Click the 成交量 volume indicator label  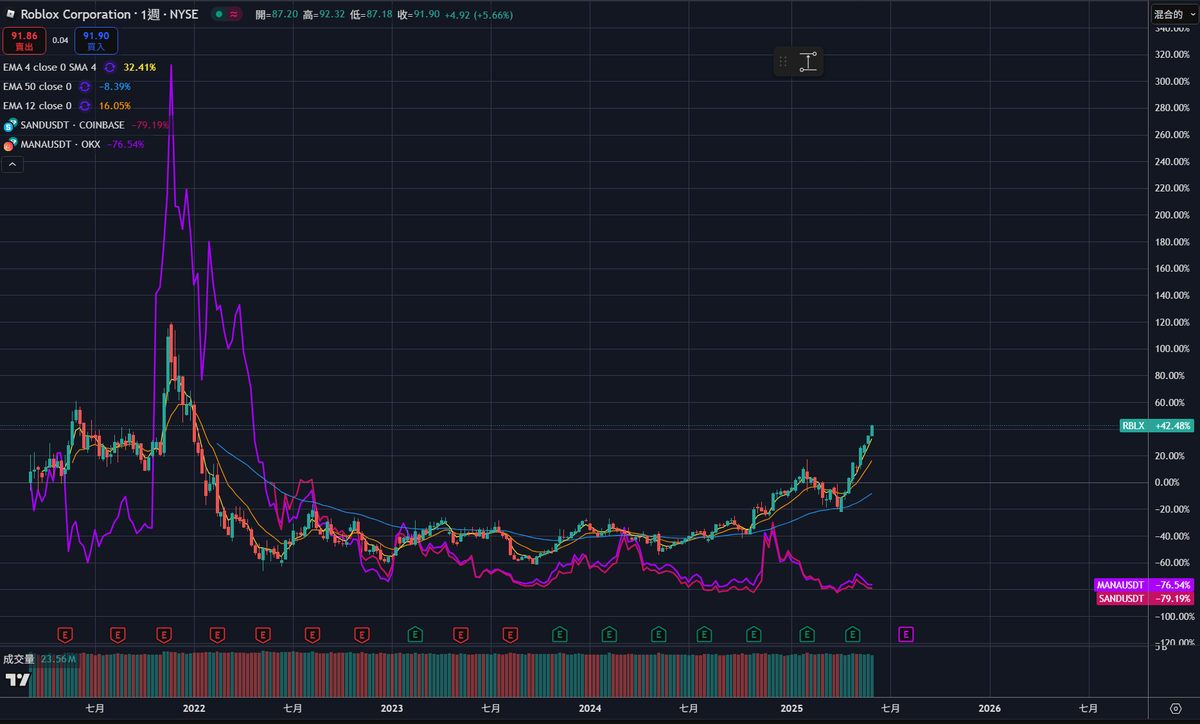pyautogui.click(x=19, y=659)
